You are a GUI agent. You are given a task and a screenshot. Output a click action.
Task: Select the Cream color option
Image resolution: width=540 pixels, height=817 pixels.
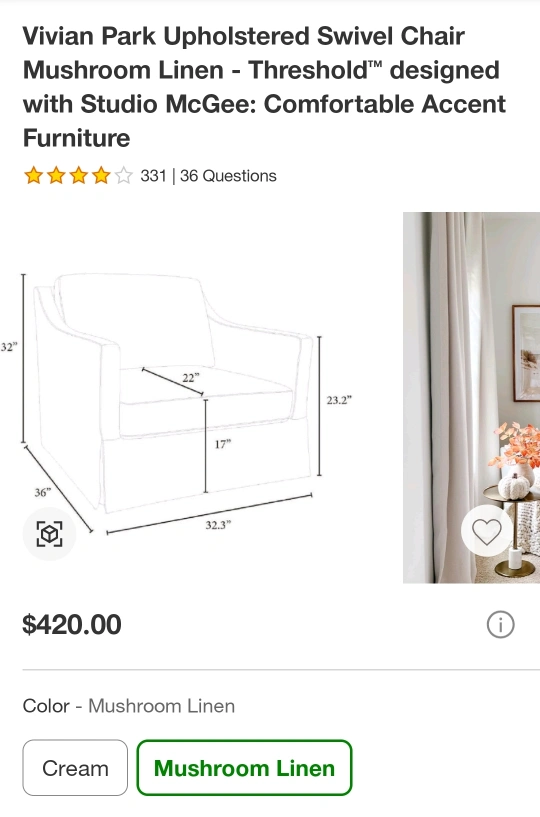(75, 768)
